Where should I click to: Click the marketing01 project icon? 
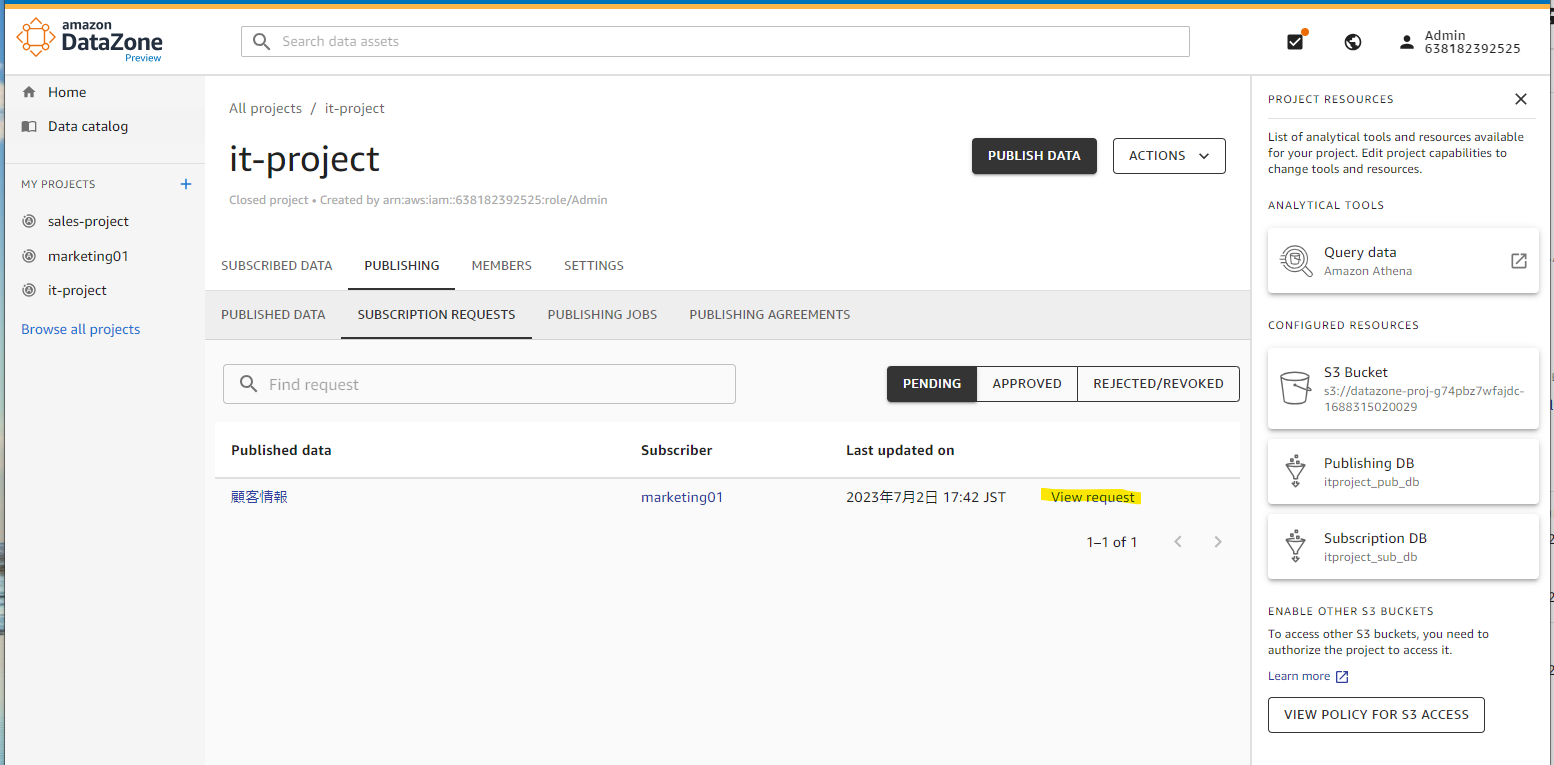coord(29,256)
